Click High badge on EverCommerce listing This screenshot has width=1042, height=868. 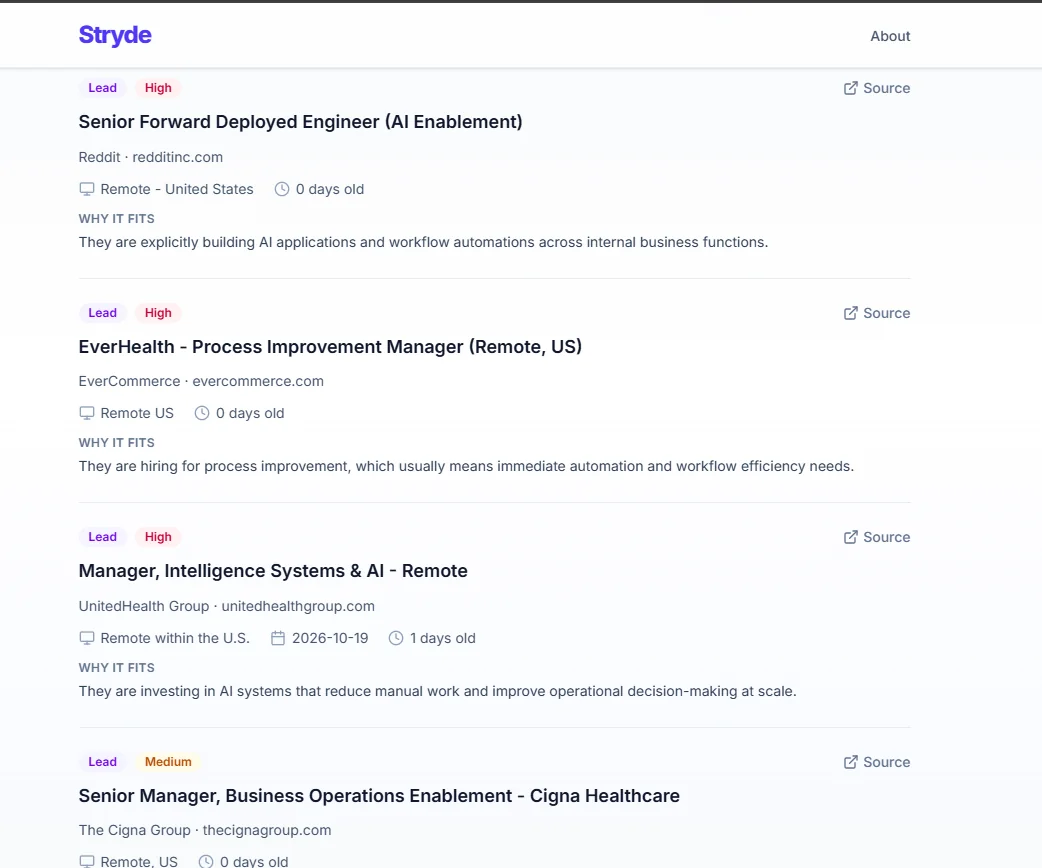158,313
